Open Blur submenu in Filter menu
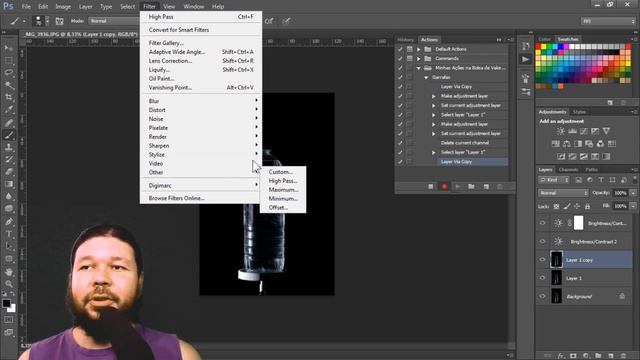 pos(200,101)
